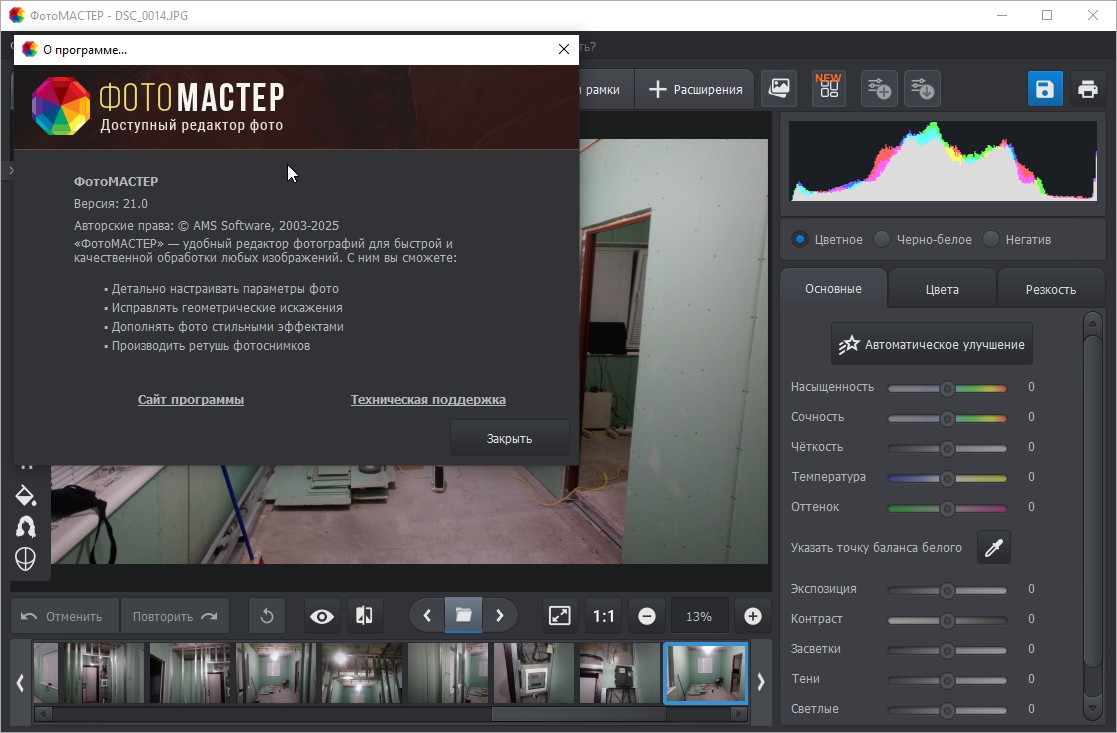Viewport: 1117px width, 733px height.
Task: Open the Техническая поддержка link
Action: coord(428,400)
